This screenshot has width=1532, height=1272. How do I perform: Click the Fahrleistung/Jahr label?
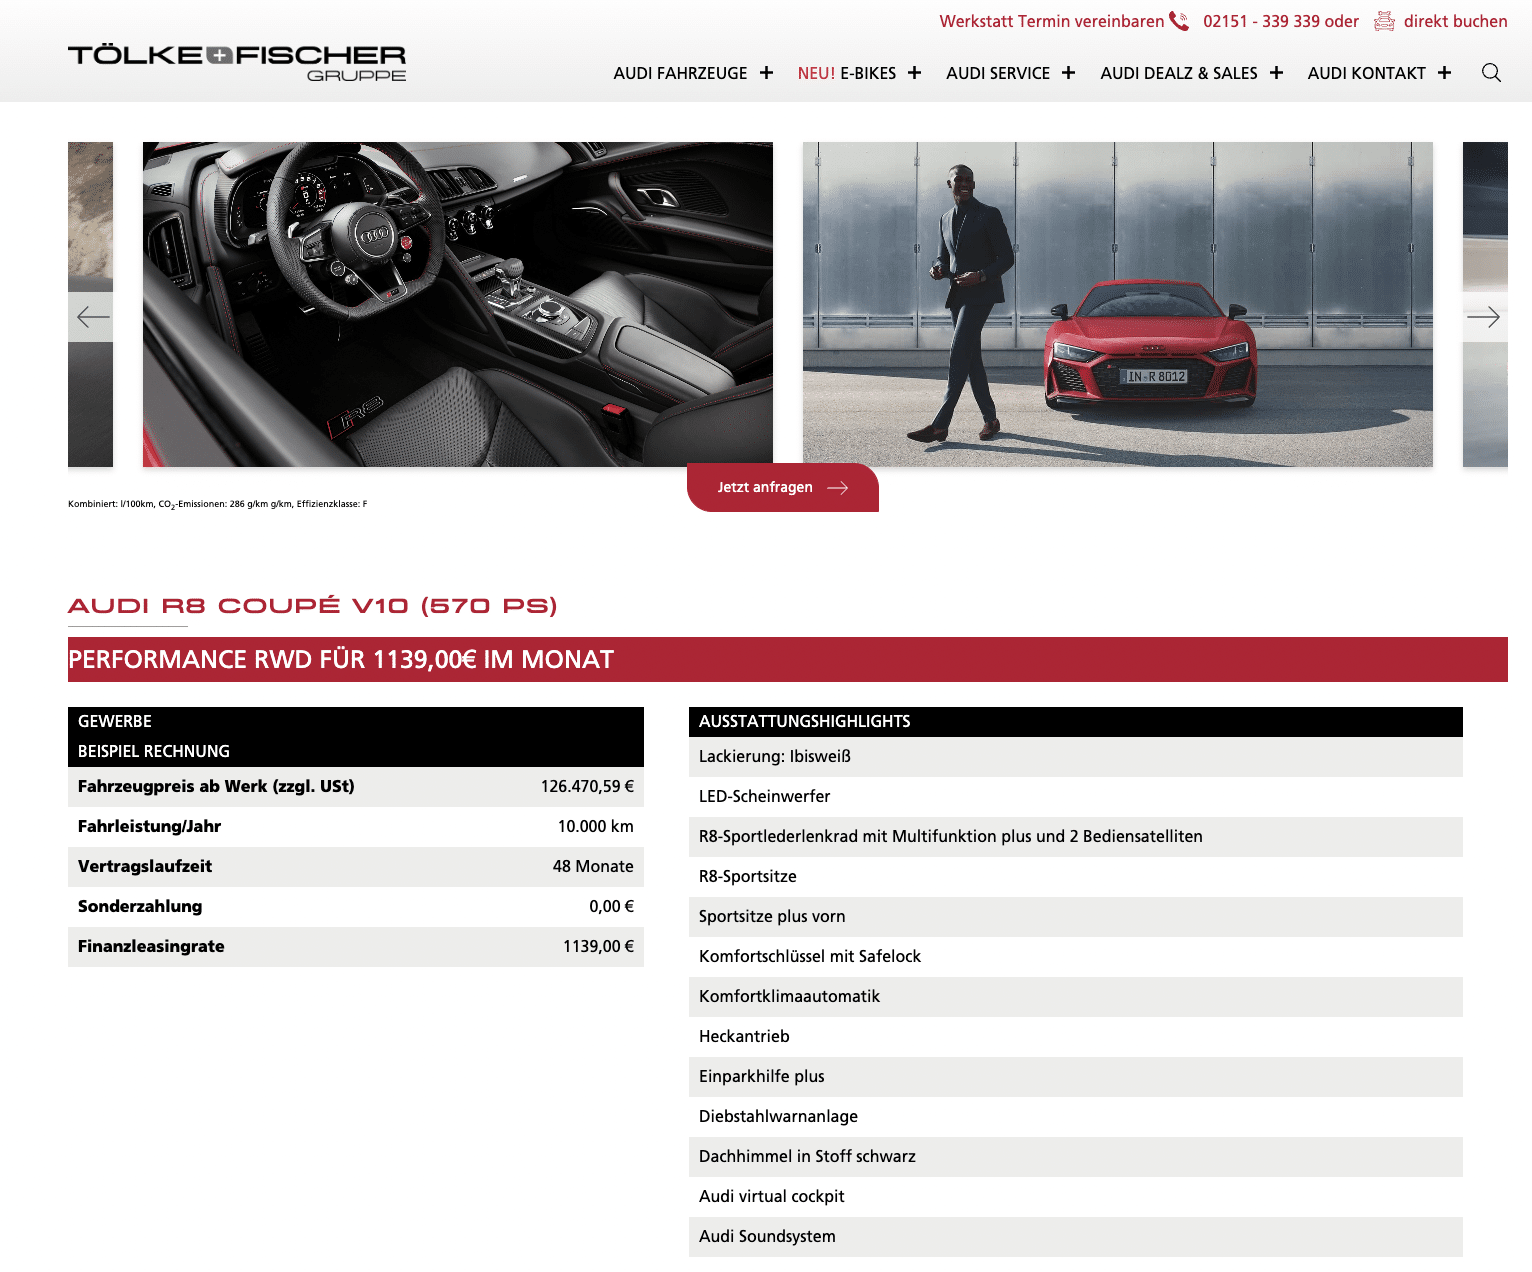point(149,826)
